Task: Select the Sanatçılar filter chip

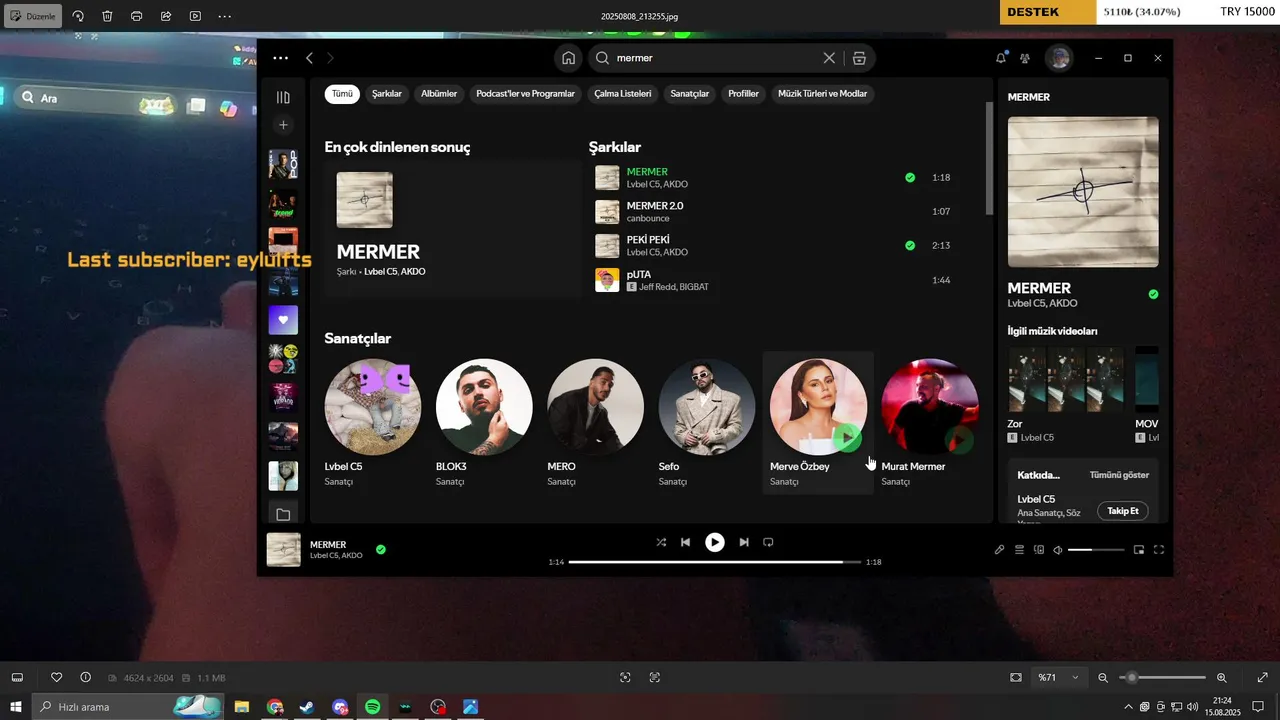Action: (x=690, y=94)
